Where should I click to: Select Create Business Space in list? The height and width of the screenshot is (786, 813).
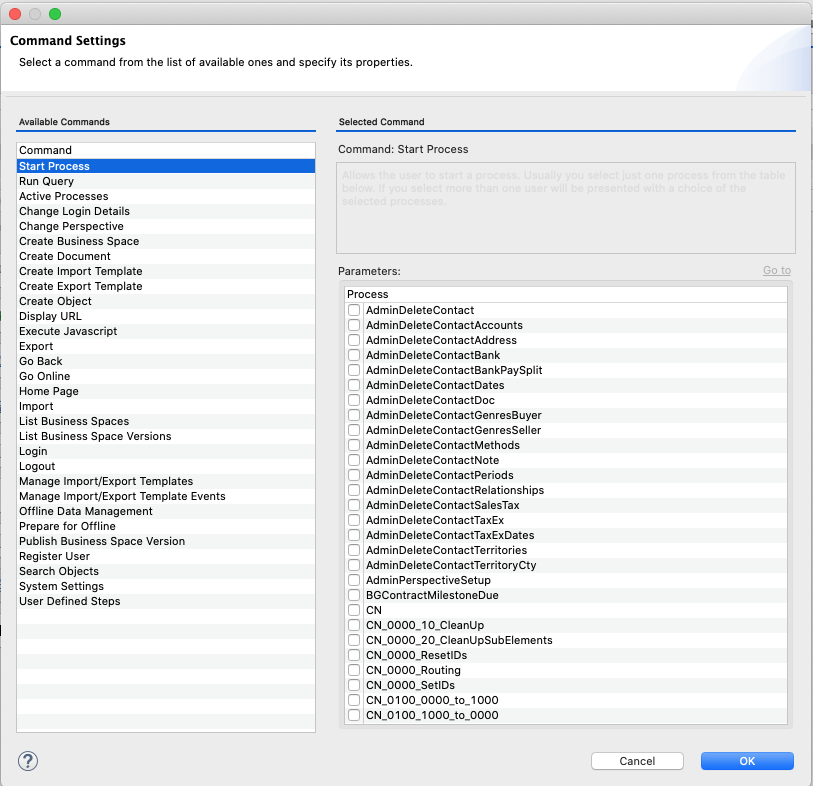click(x=166, y=242)
